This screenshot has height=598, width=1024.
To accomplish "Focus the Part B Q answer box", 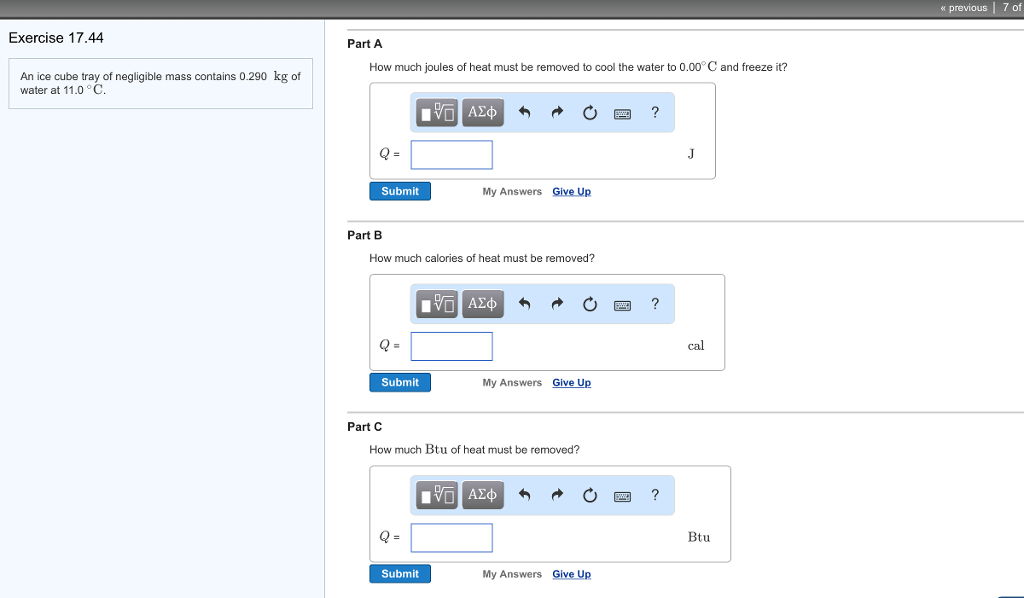I will [451, 346].
